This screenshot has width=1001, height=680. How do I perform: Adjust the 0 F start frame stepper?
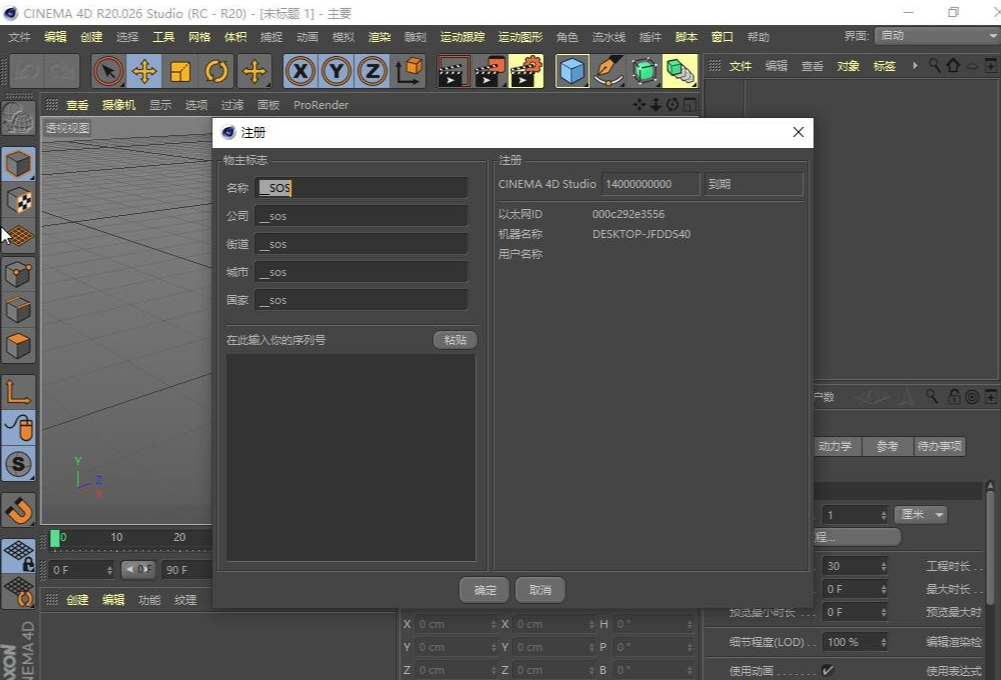tap(109, 570)
